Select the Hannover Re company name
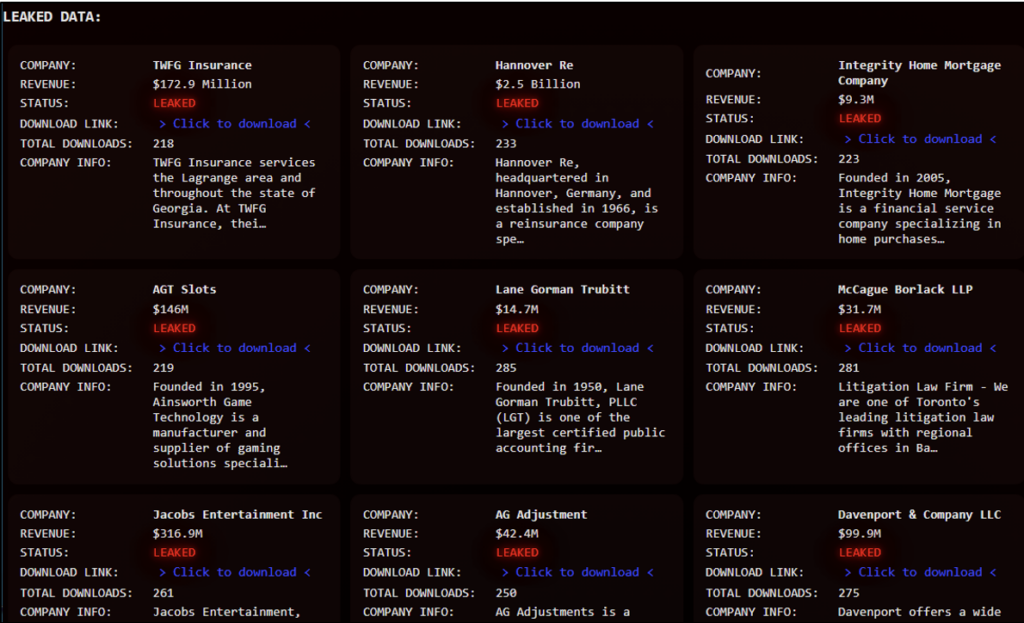 (x=534, y=65)
